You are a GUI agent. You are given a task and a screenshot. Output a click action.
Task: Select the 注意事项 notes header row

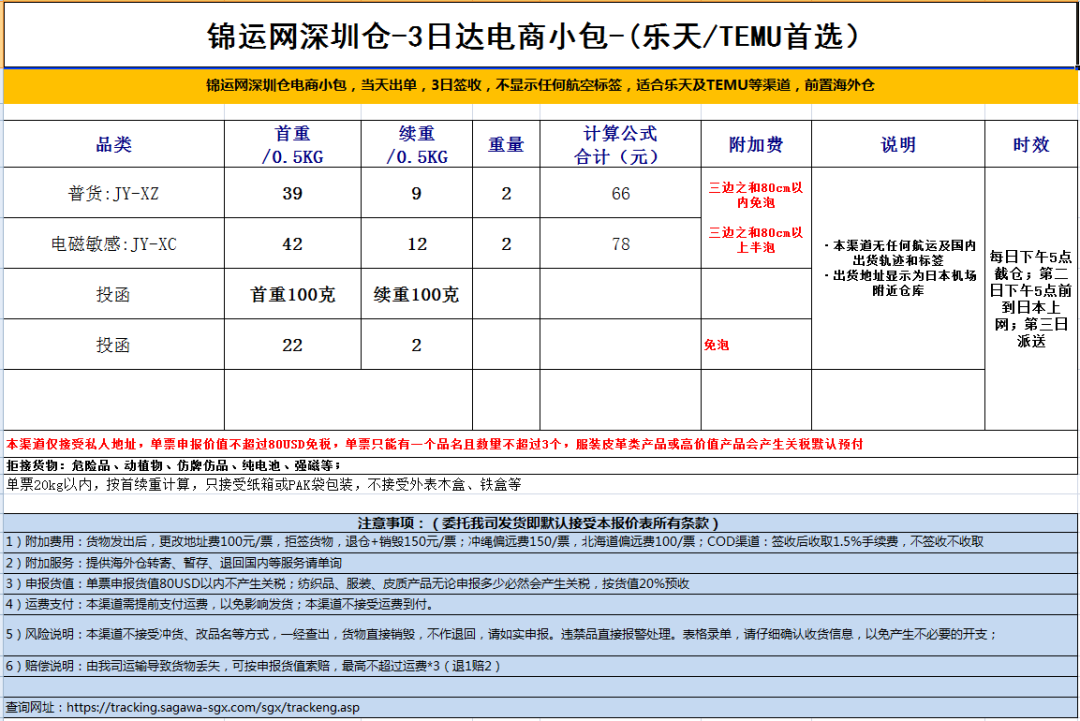[540, 523]
